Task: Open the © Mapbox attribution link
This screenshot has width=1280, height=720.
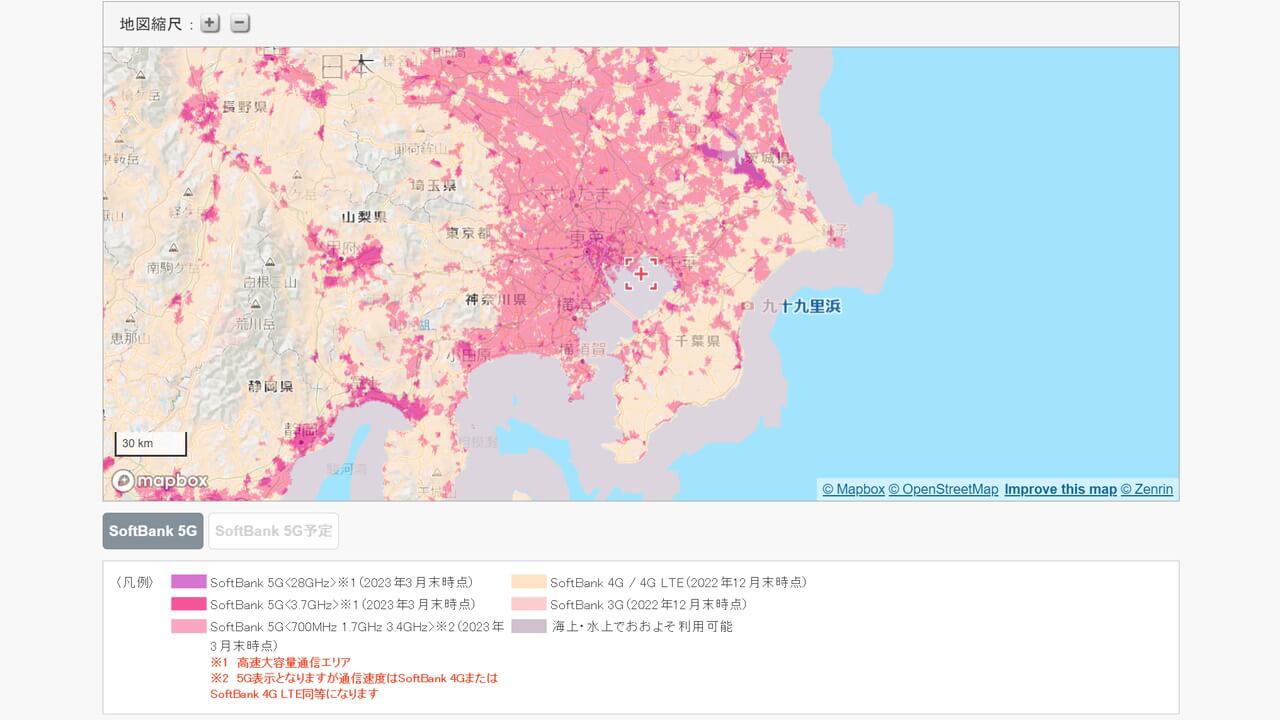Action: [x=853, y=489]
